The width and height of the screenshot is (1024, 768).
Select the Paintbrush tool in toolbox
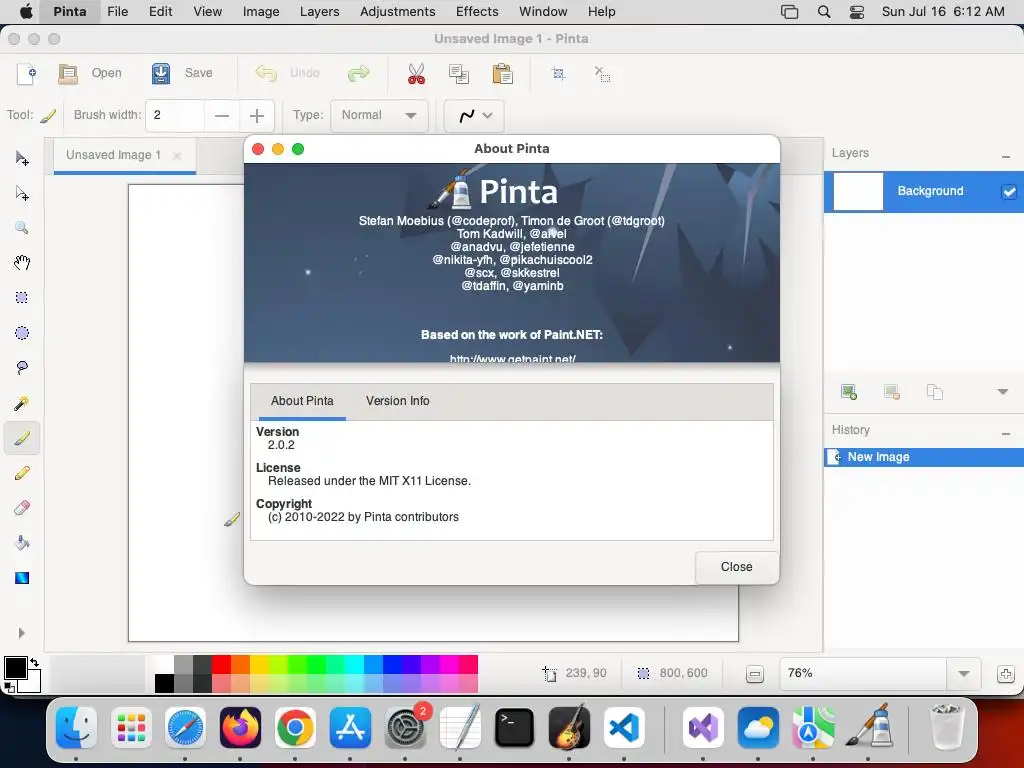(22, 438)
